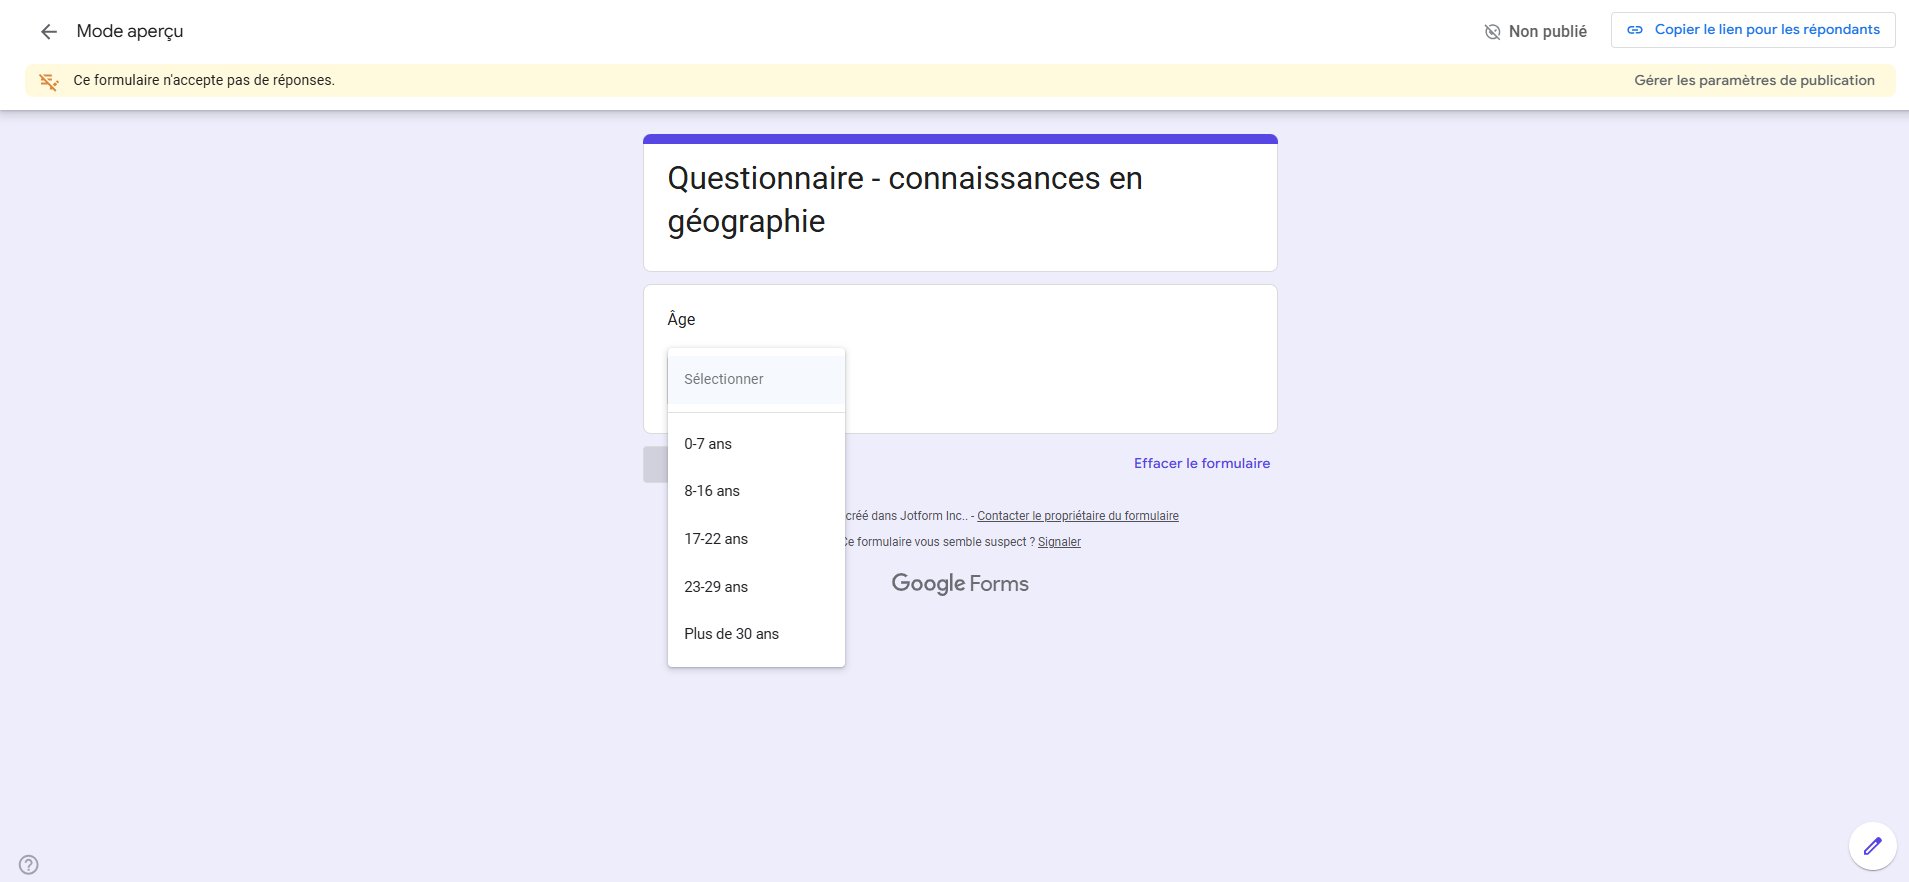Choose the Sélectionner placeholder option
The height and width of the screenshot is (882, 1909).
click(756, 379)
